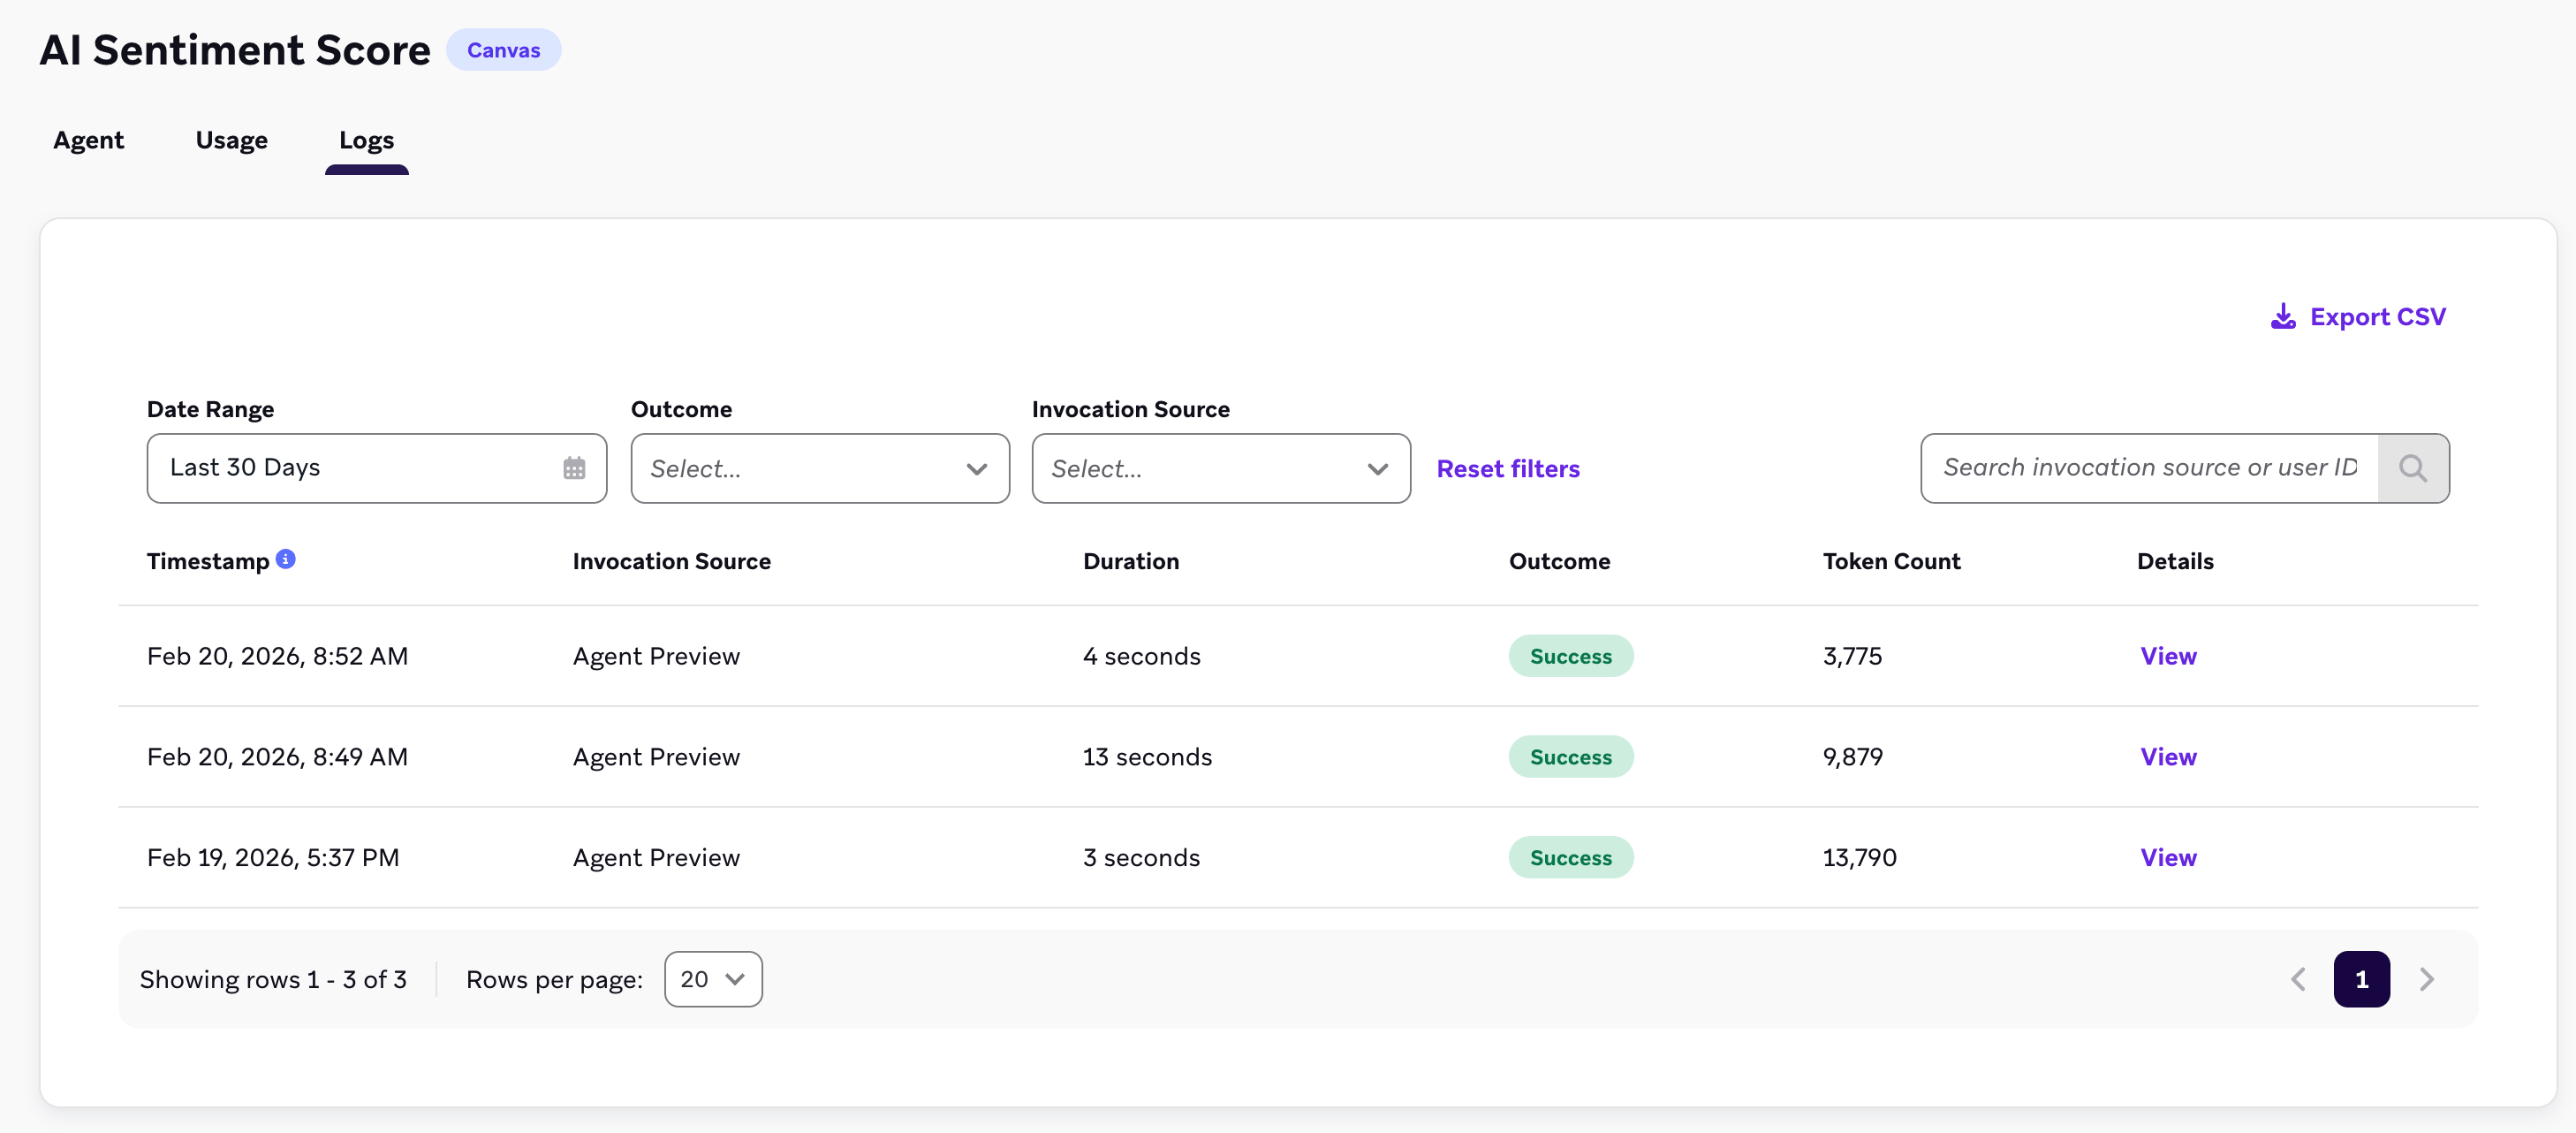Expand the Rows per page selector
This screenshot has height=1133, width=2576.
click(712, 979)
